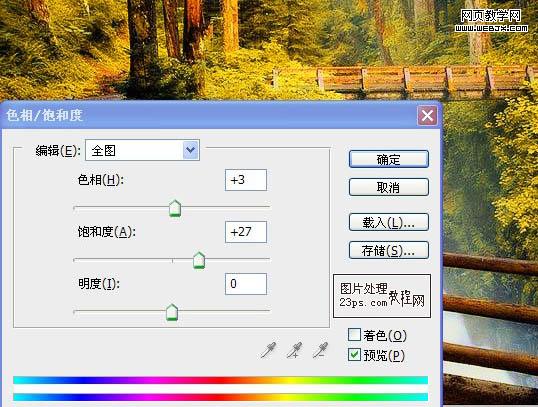Click the upper color spectrum bar

click(220, 380)
